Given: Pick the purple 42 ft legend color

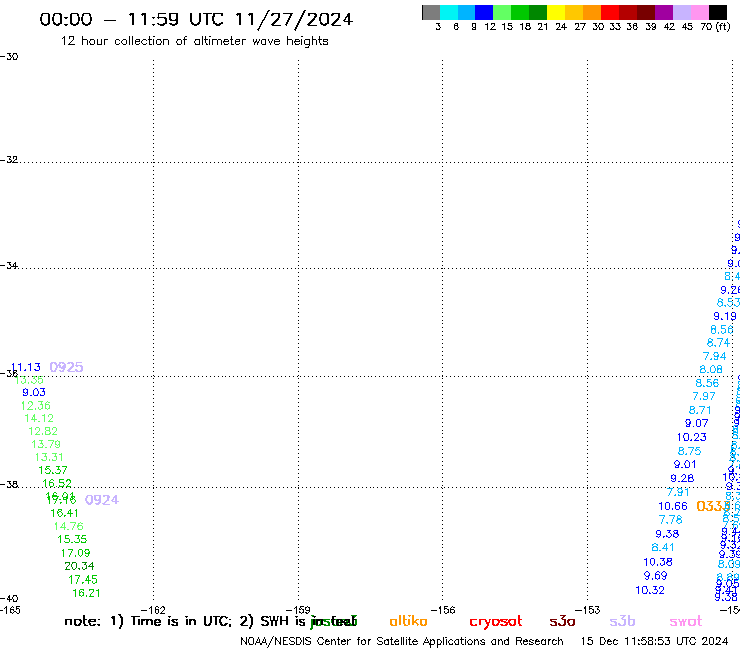Looking at the screenshot, I should tap(664, 12).
